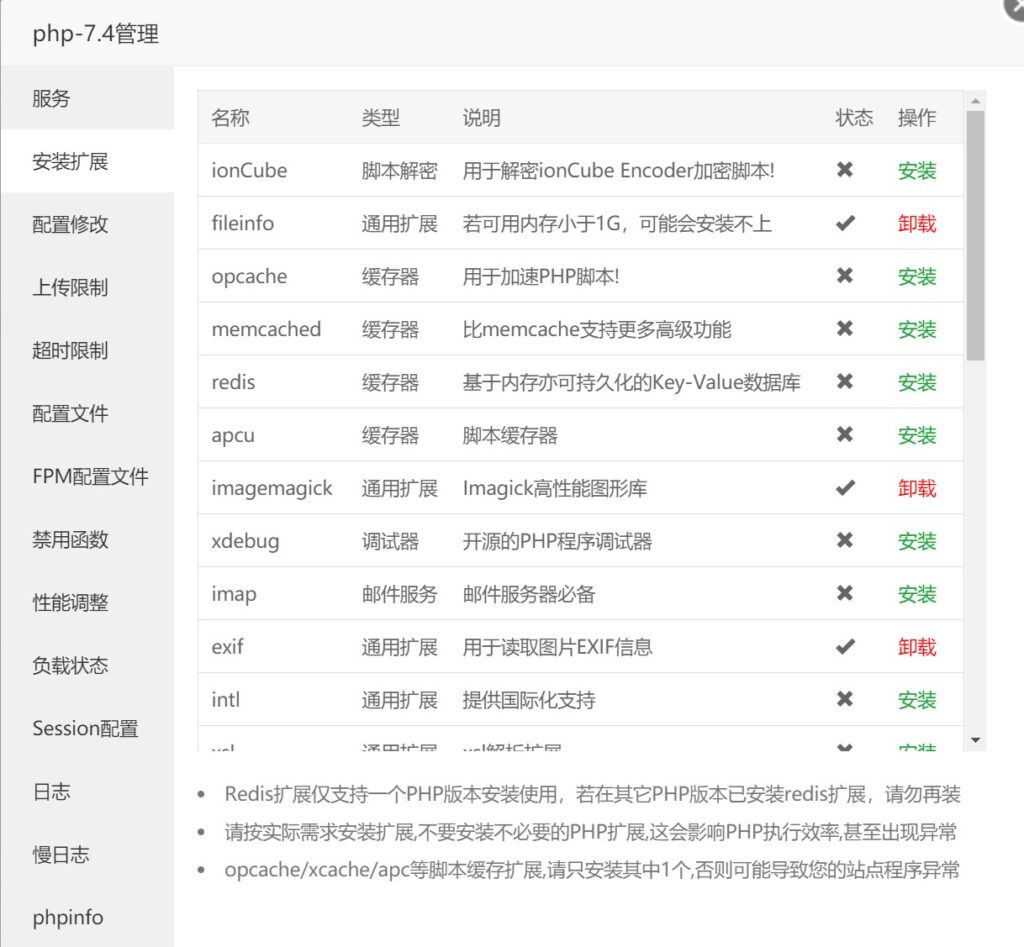Open the 禁用函数 settings tab
This screenshot has width=1024, height=947.
coord(70,540)
